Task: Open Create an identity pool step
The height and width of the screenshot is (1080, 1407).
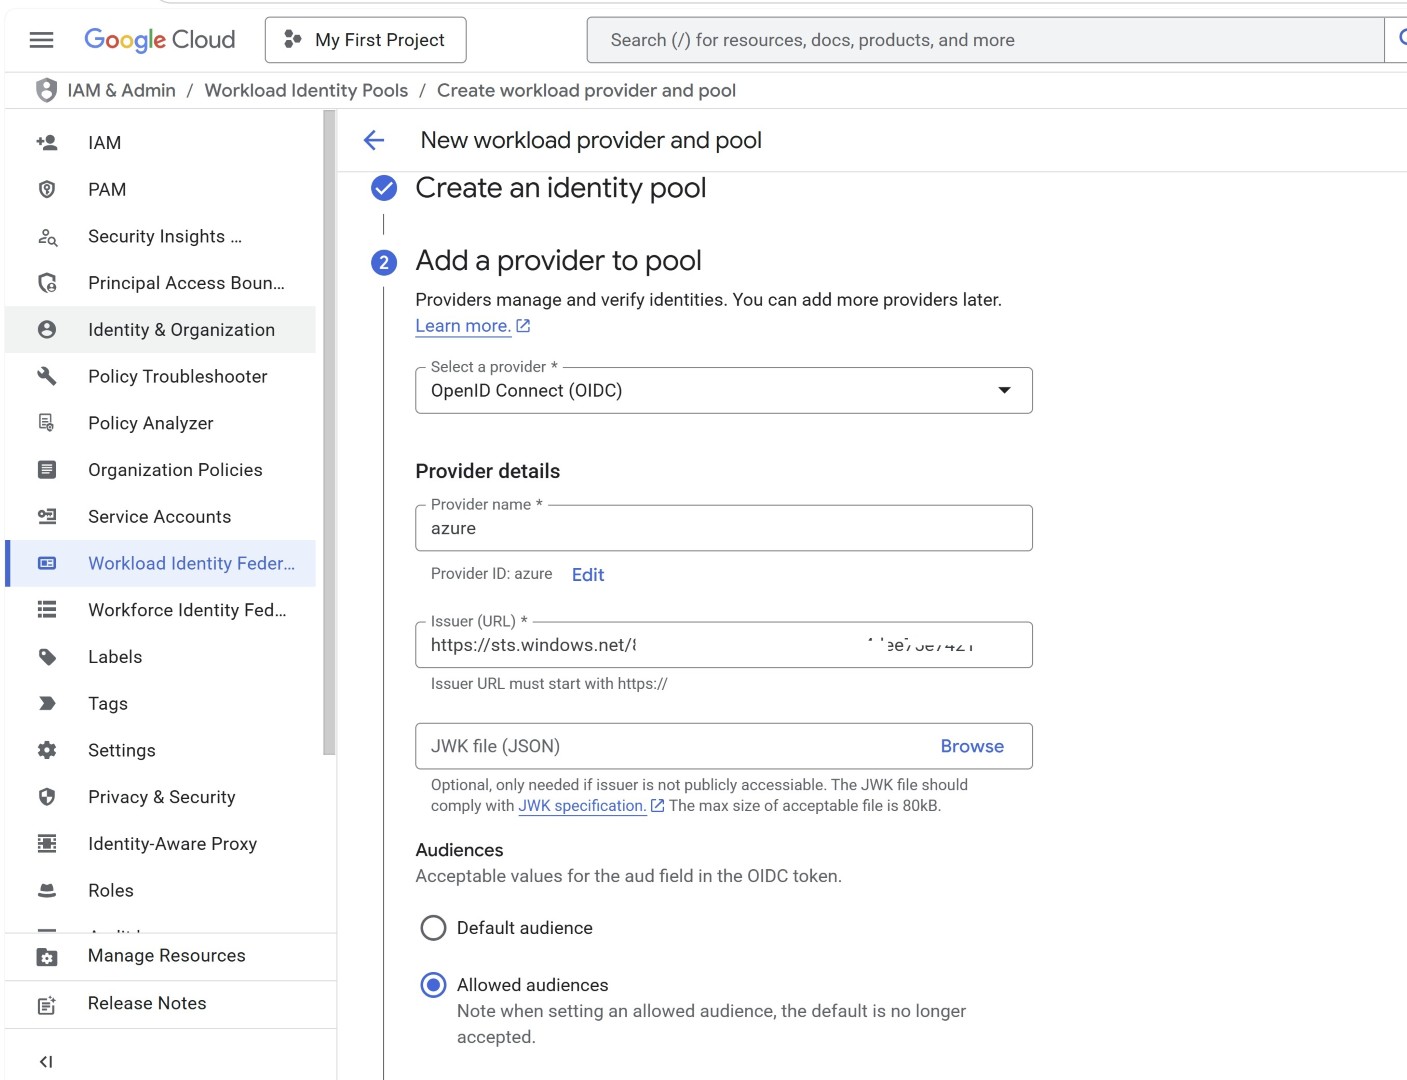Action: [560, 188]
